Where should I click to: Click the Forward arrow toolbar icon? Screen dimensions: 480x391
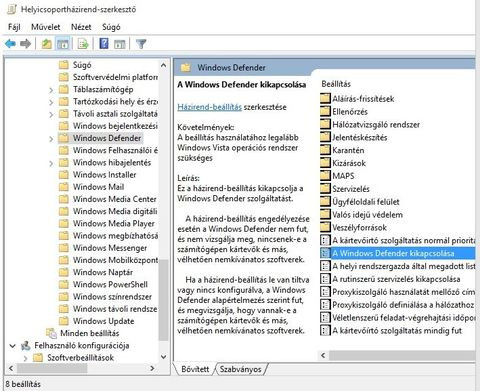(x=26, y=44)
